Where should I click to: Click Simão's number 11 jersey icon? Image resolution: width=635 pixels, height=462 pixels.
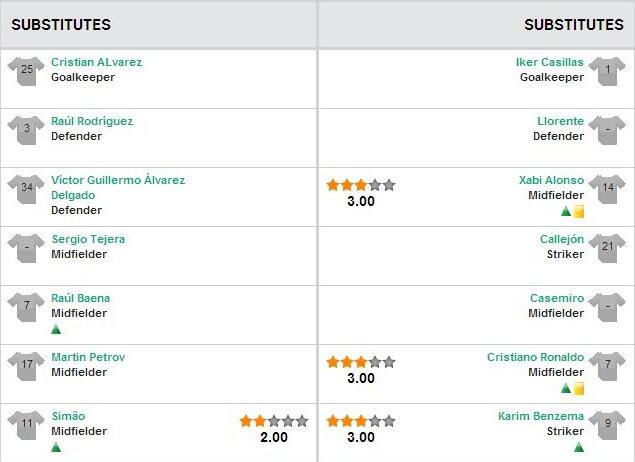pos(26,426)
